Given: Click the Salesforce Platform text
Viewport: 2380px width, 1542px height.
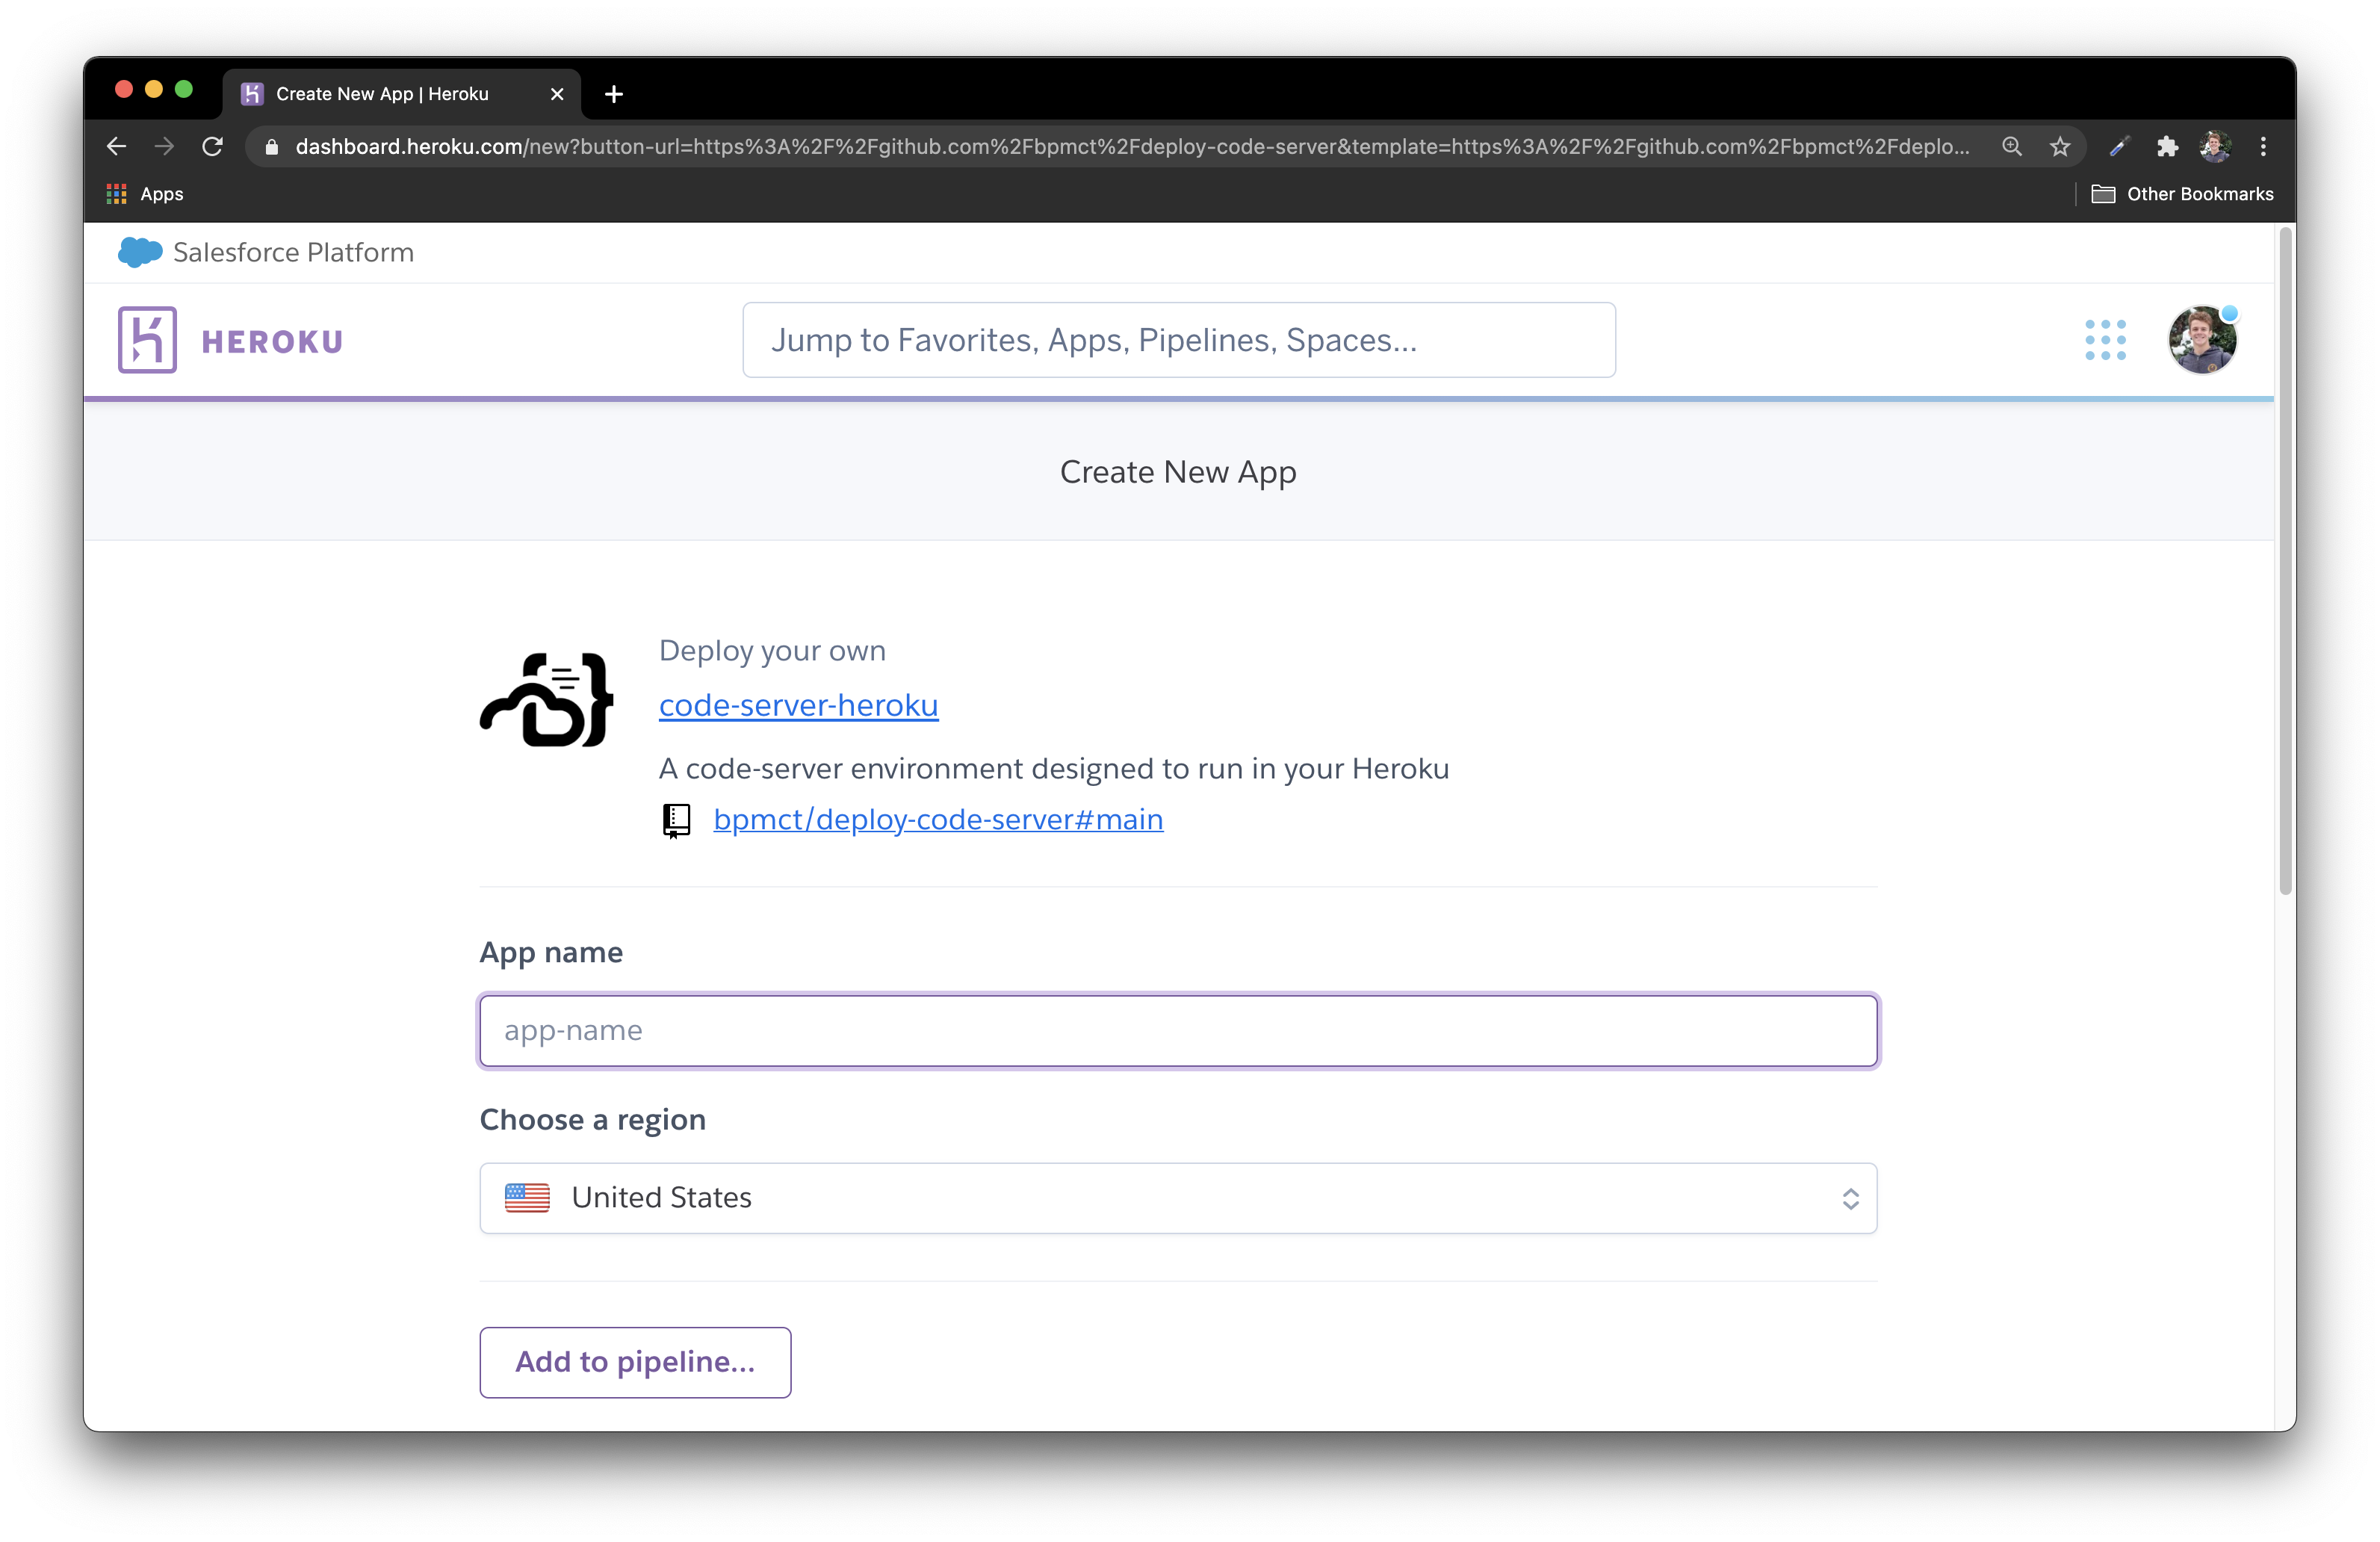Looking at the screenshot, I should 293,252.
